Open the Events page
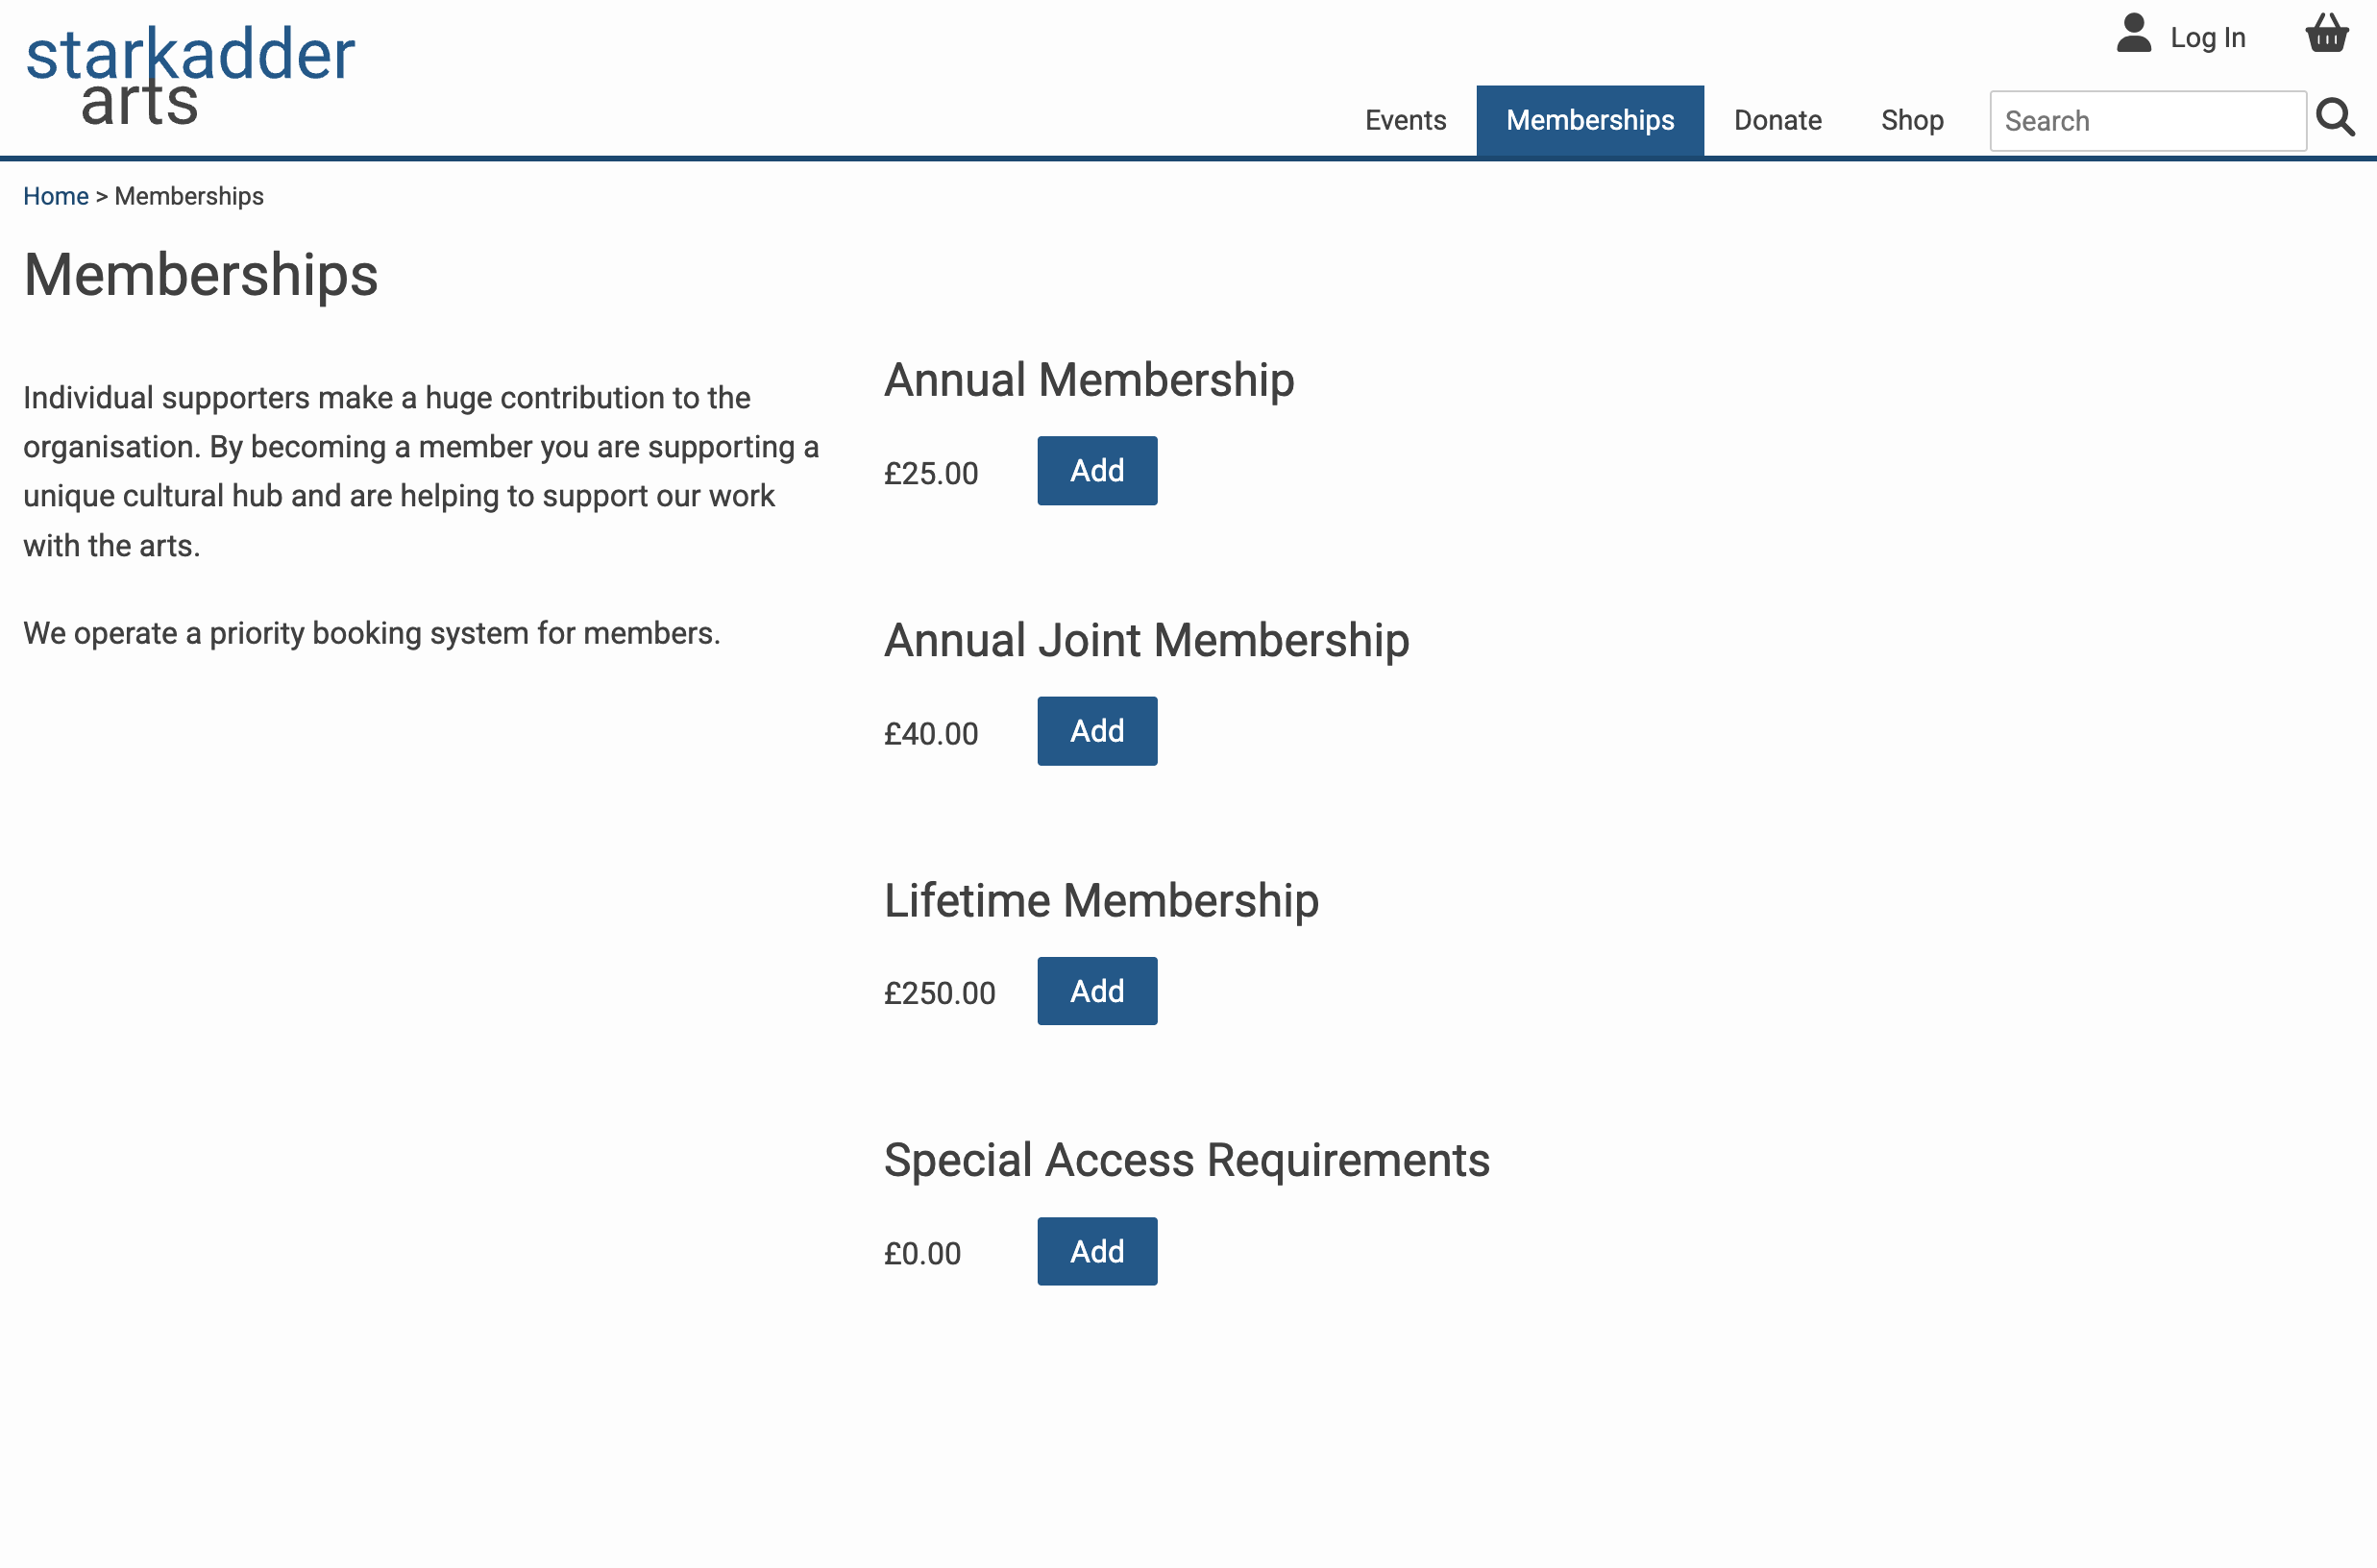 coord(1406,120)
